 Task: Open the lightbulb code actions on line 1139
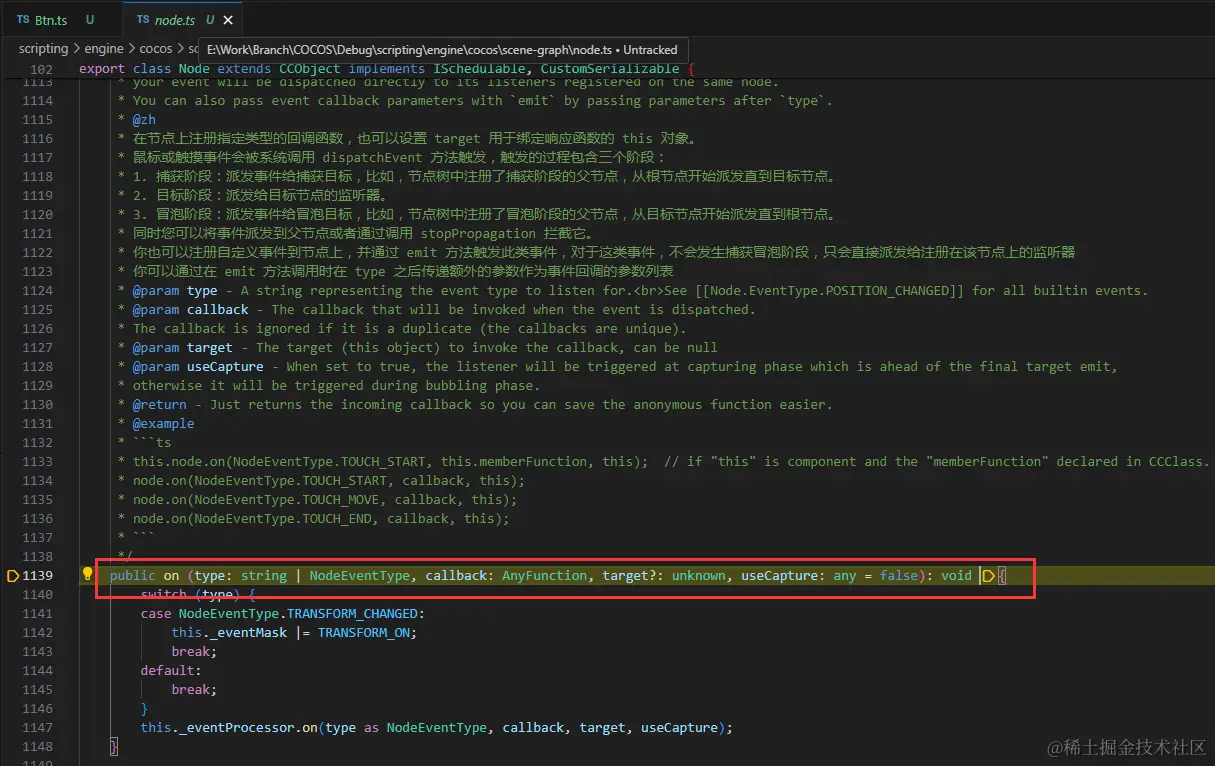[87, 575]
